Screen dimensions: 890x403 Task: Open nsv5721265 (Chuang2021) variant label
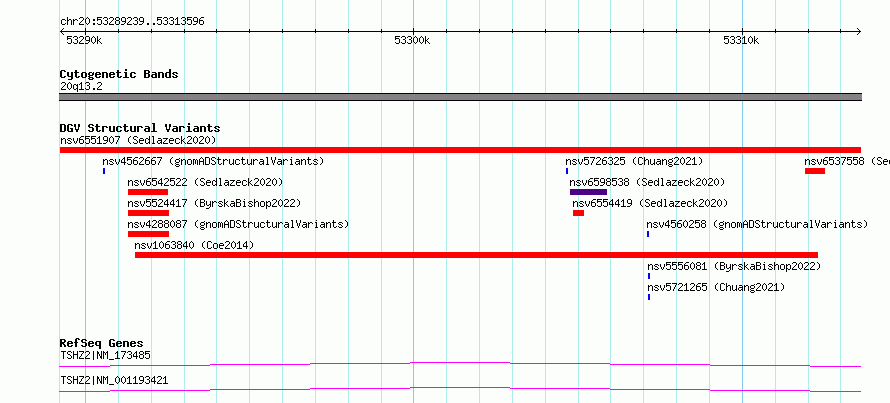click(x=716, y=287)
